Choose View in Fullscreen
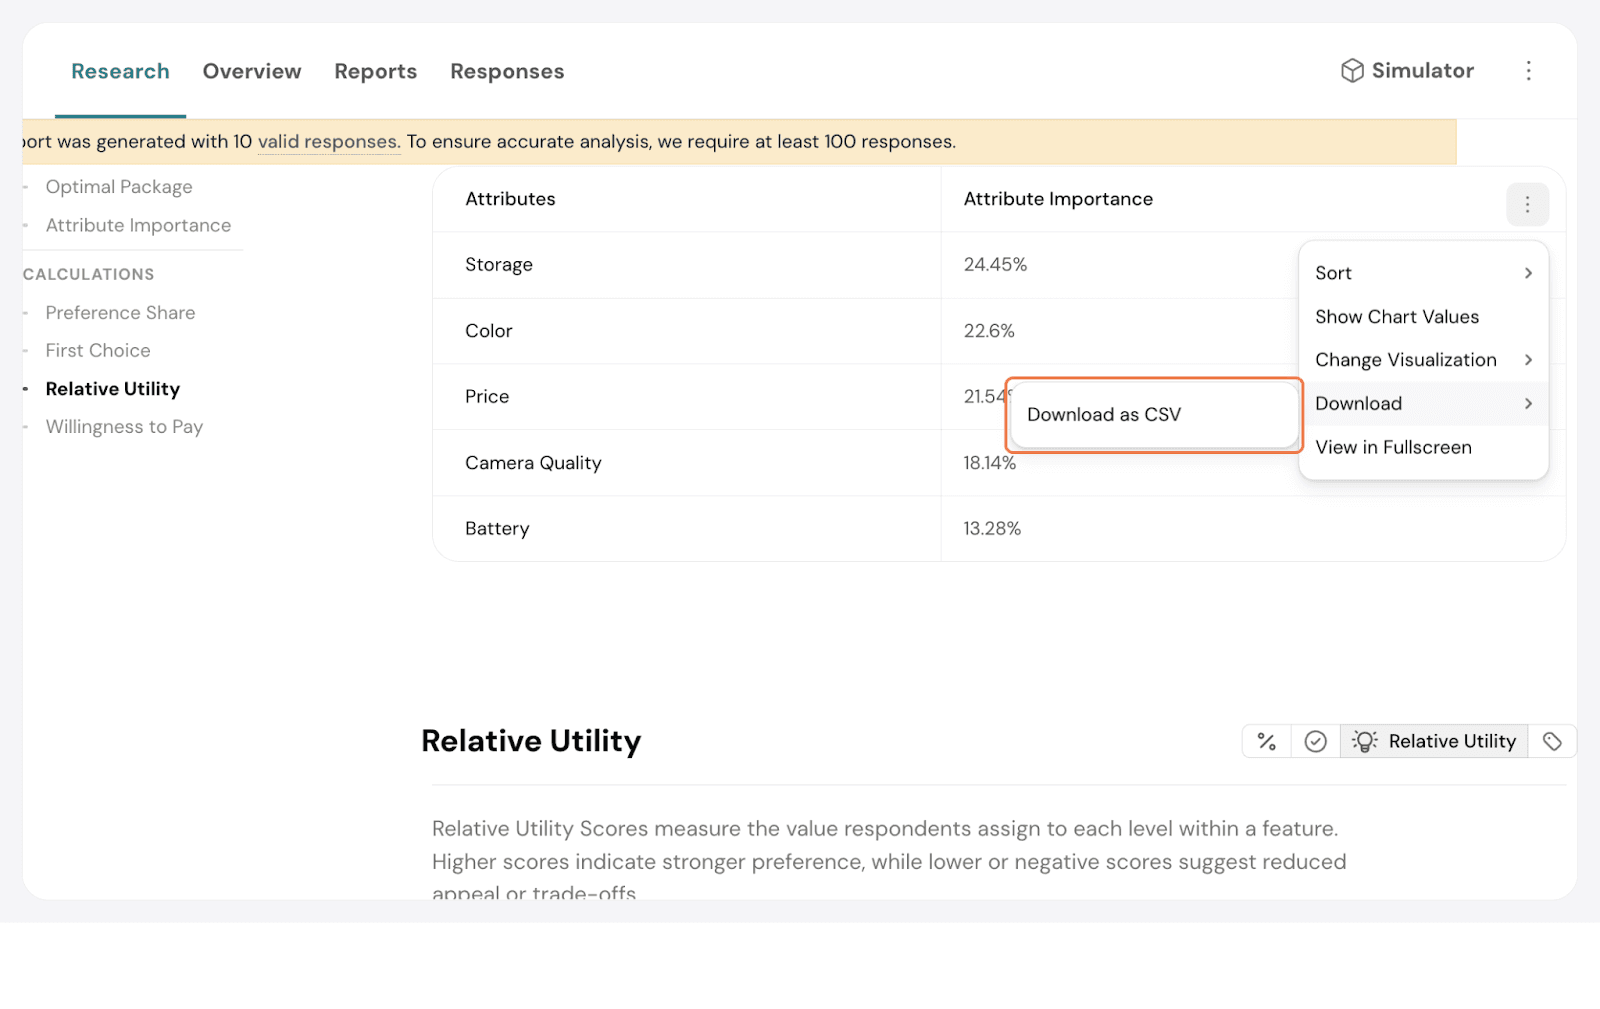The width and height of the screenshot is (1600, 1009). (x=1393, y=448)
